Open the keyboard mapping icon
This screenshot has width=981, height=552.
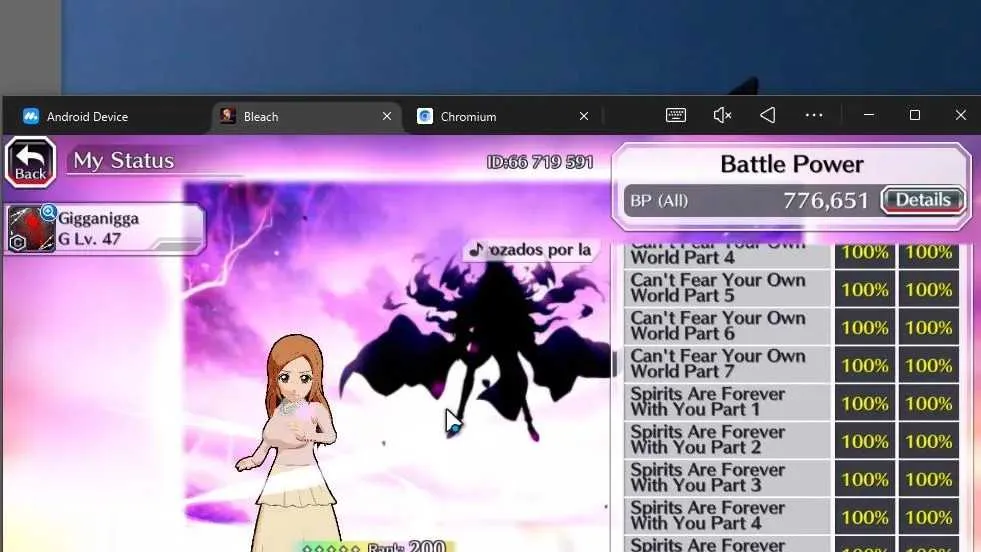coord(676,115)
